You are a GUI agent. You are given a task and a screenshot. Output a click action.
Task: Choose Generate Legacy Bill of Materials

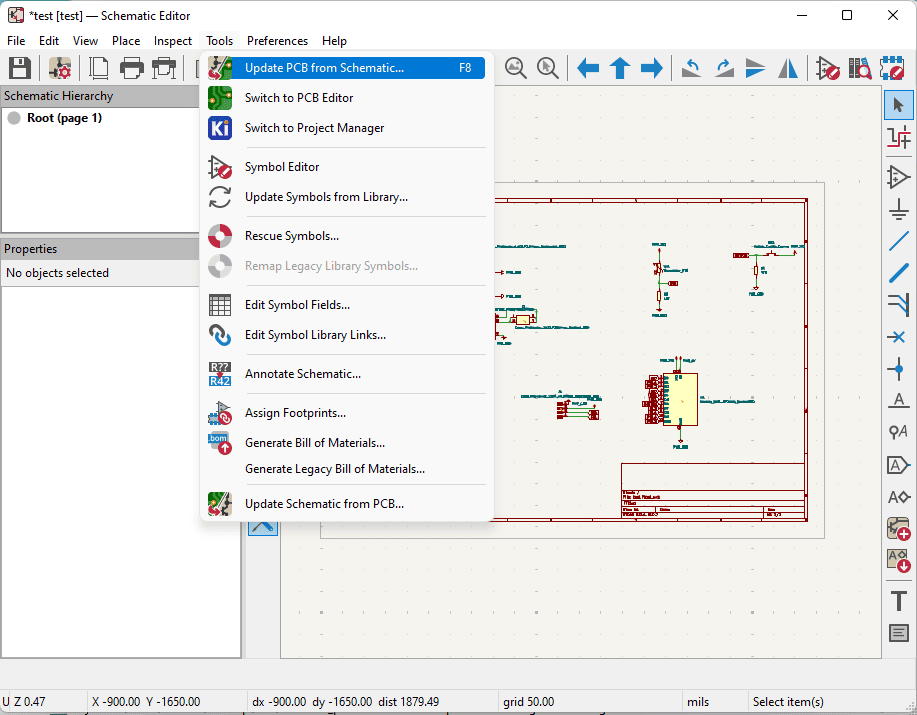(x=347, y=469)
